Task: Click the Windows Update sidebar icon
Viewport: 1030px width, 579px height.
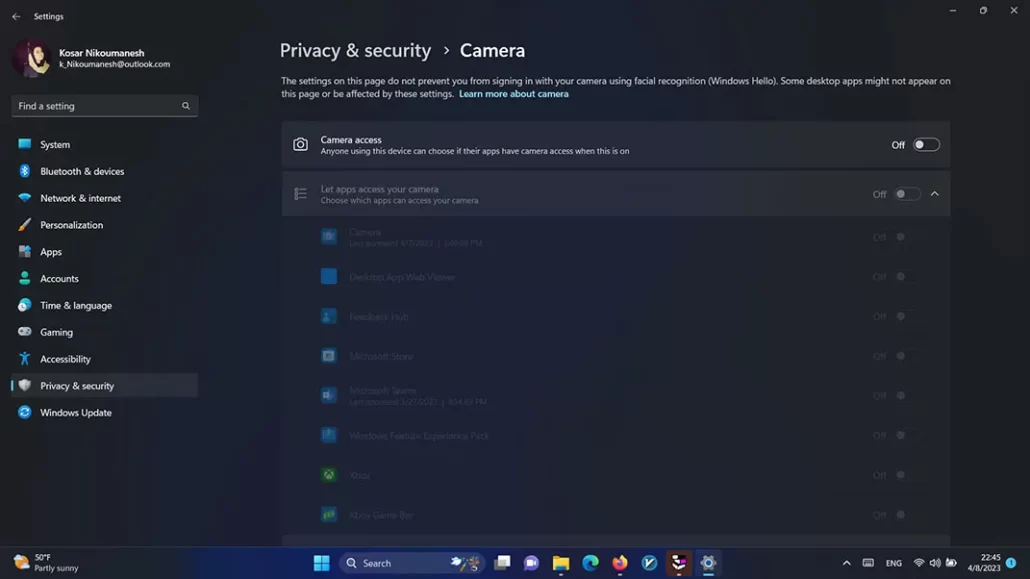Action: coord(25,412)
